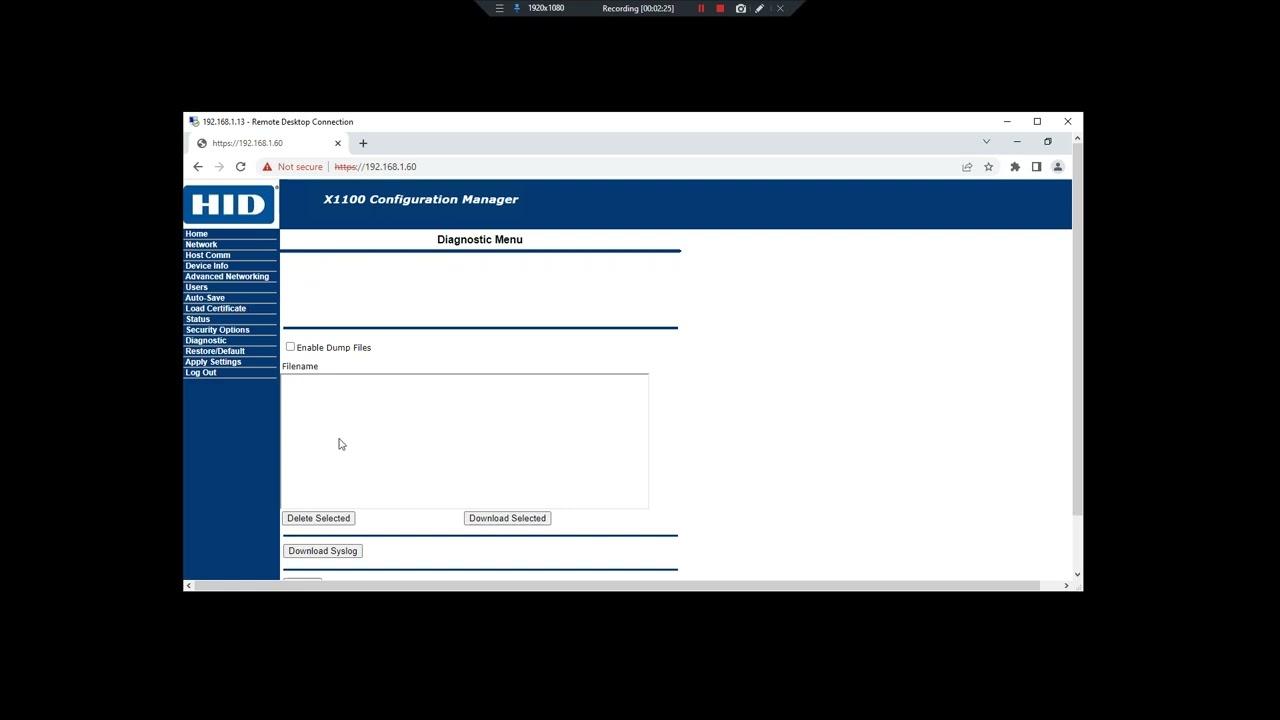The height and width of the screenshot is (720, 1280).
Task: Click inside the Filename list box
Action: tap(465, 441)
